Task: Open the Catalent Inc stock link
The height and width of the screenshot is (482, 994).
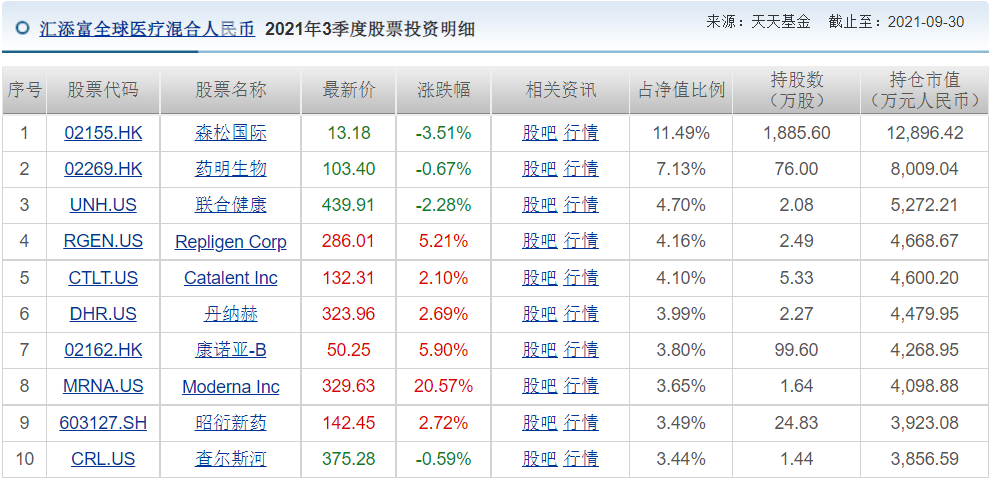Action: pyautogui.click(x=230, y=278)
